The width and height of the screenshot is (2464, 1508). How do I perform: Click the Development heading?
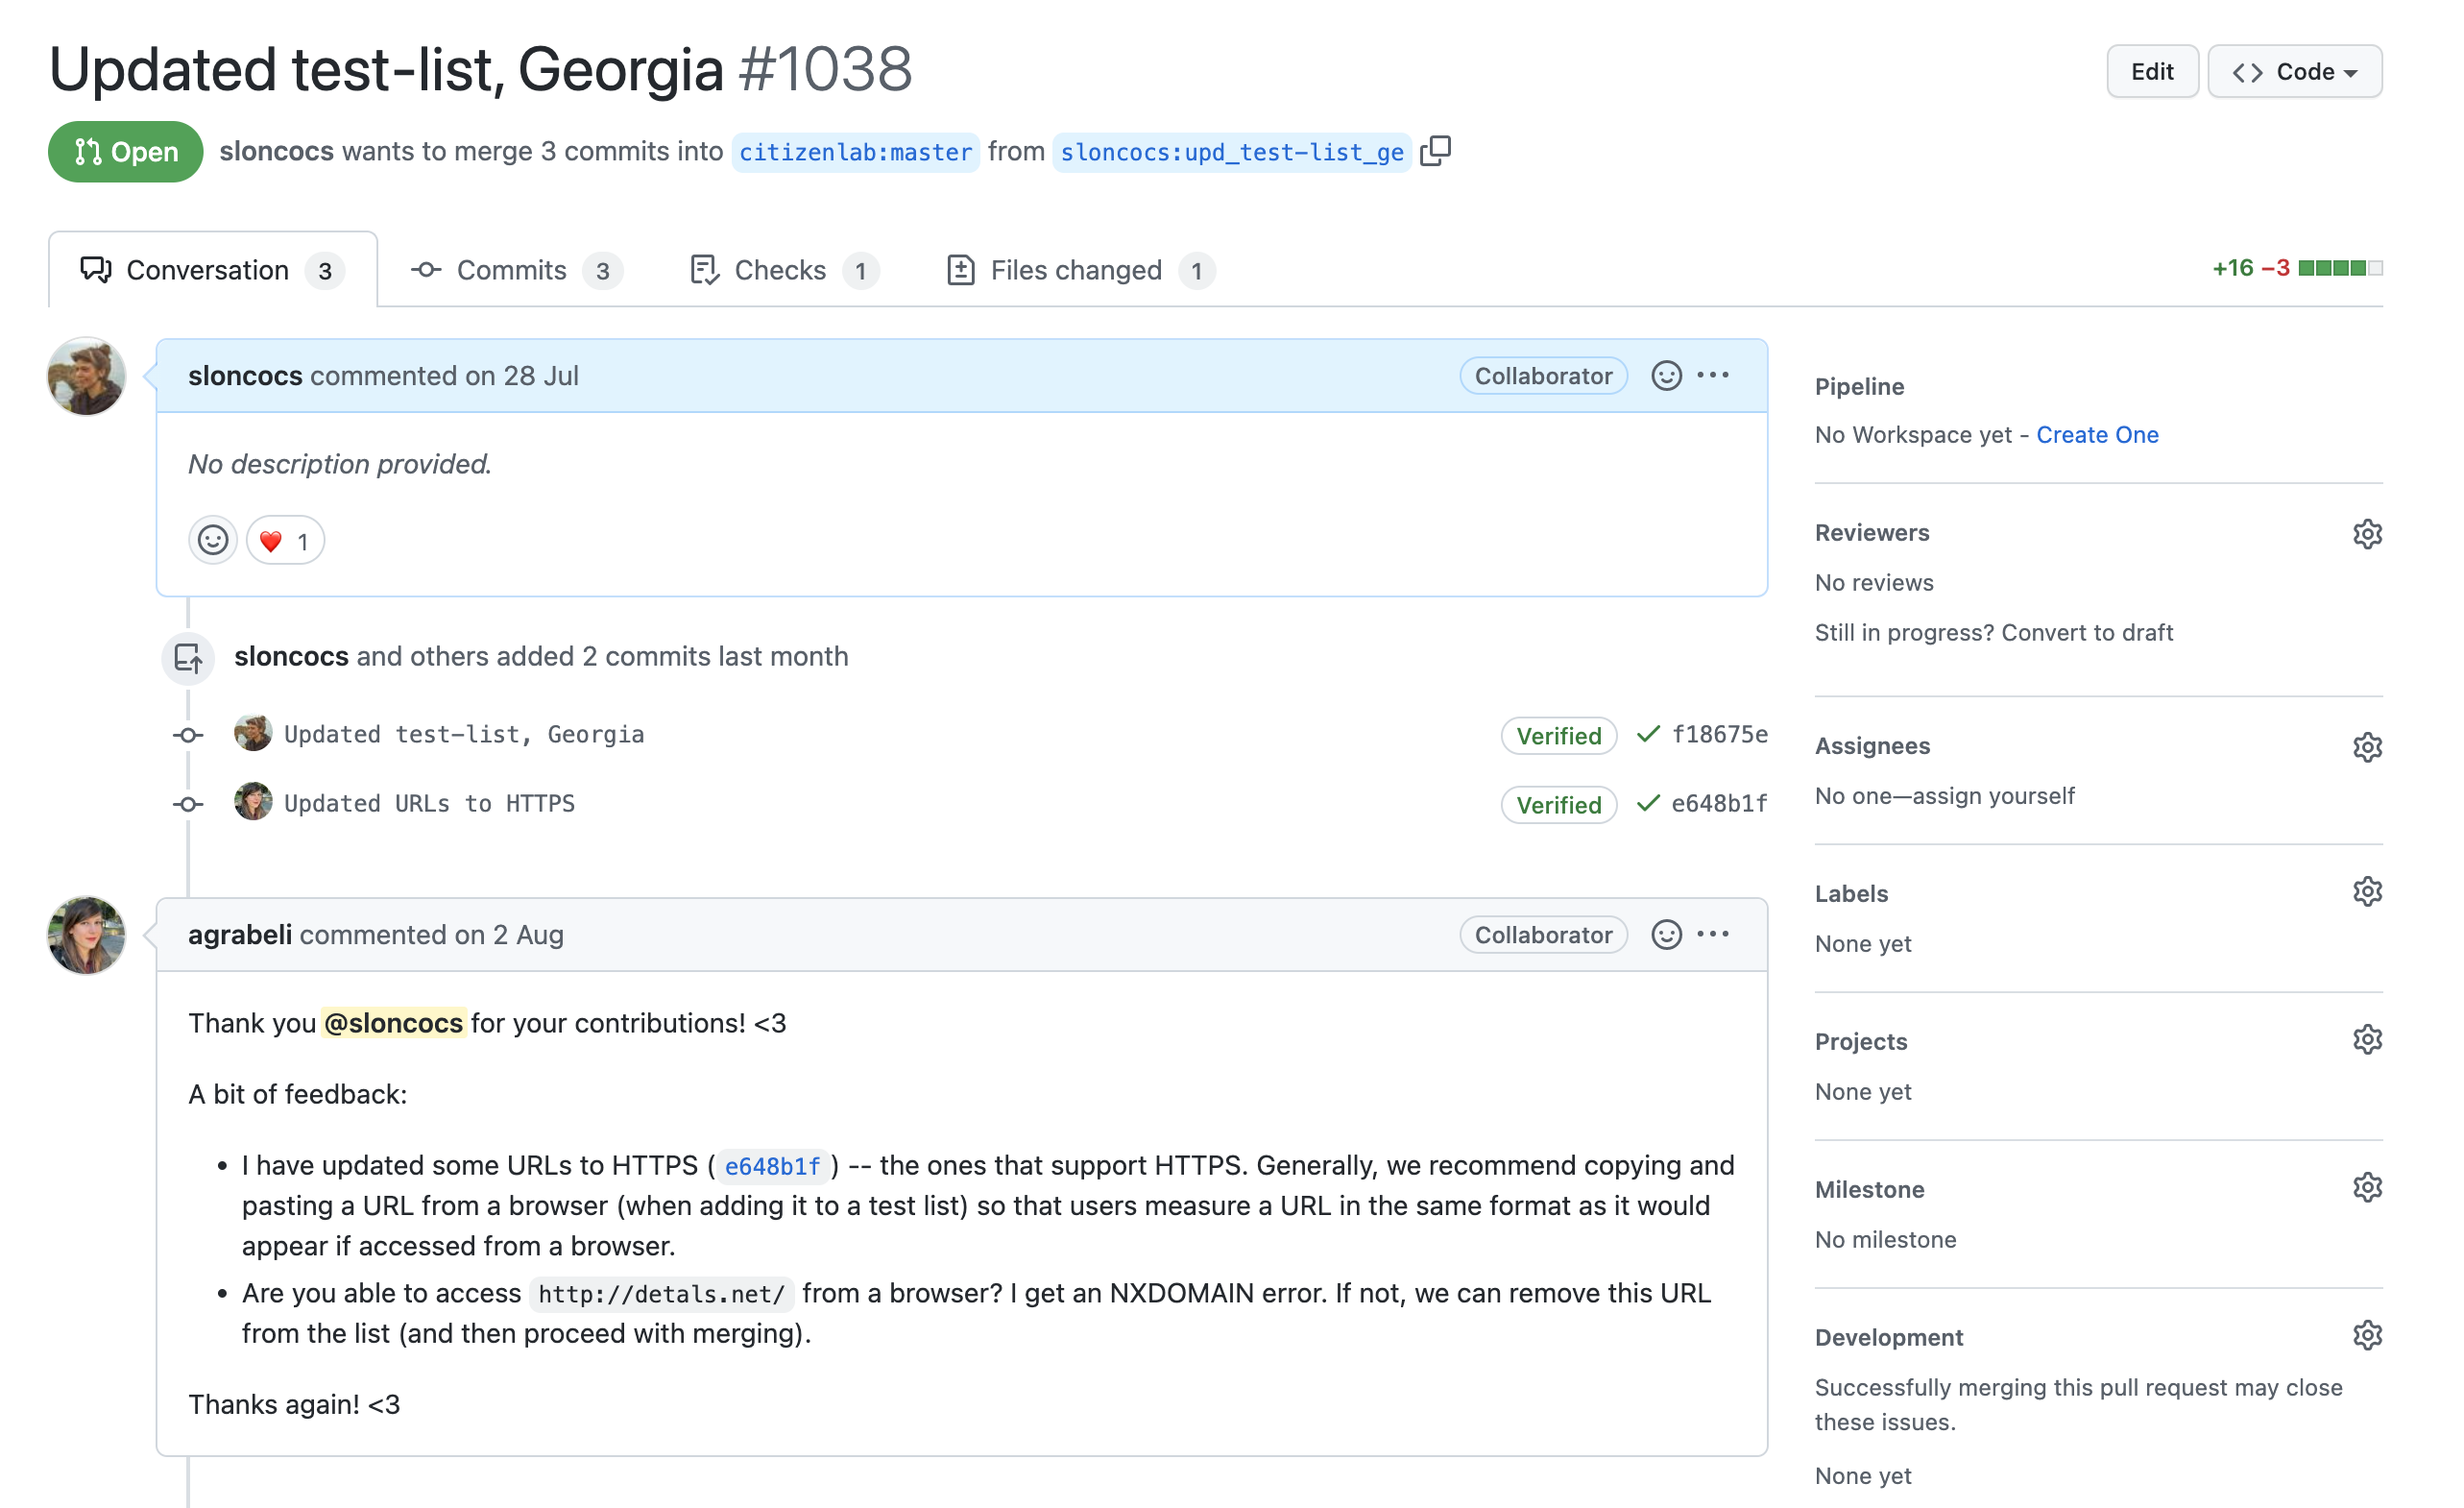(1889, 1338)
